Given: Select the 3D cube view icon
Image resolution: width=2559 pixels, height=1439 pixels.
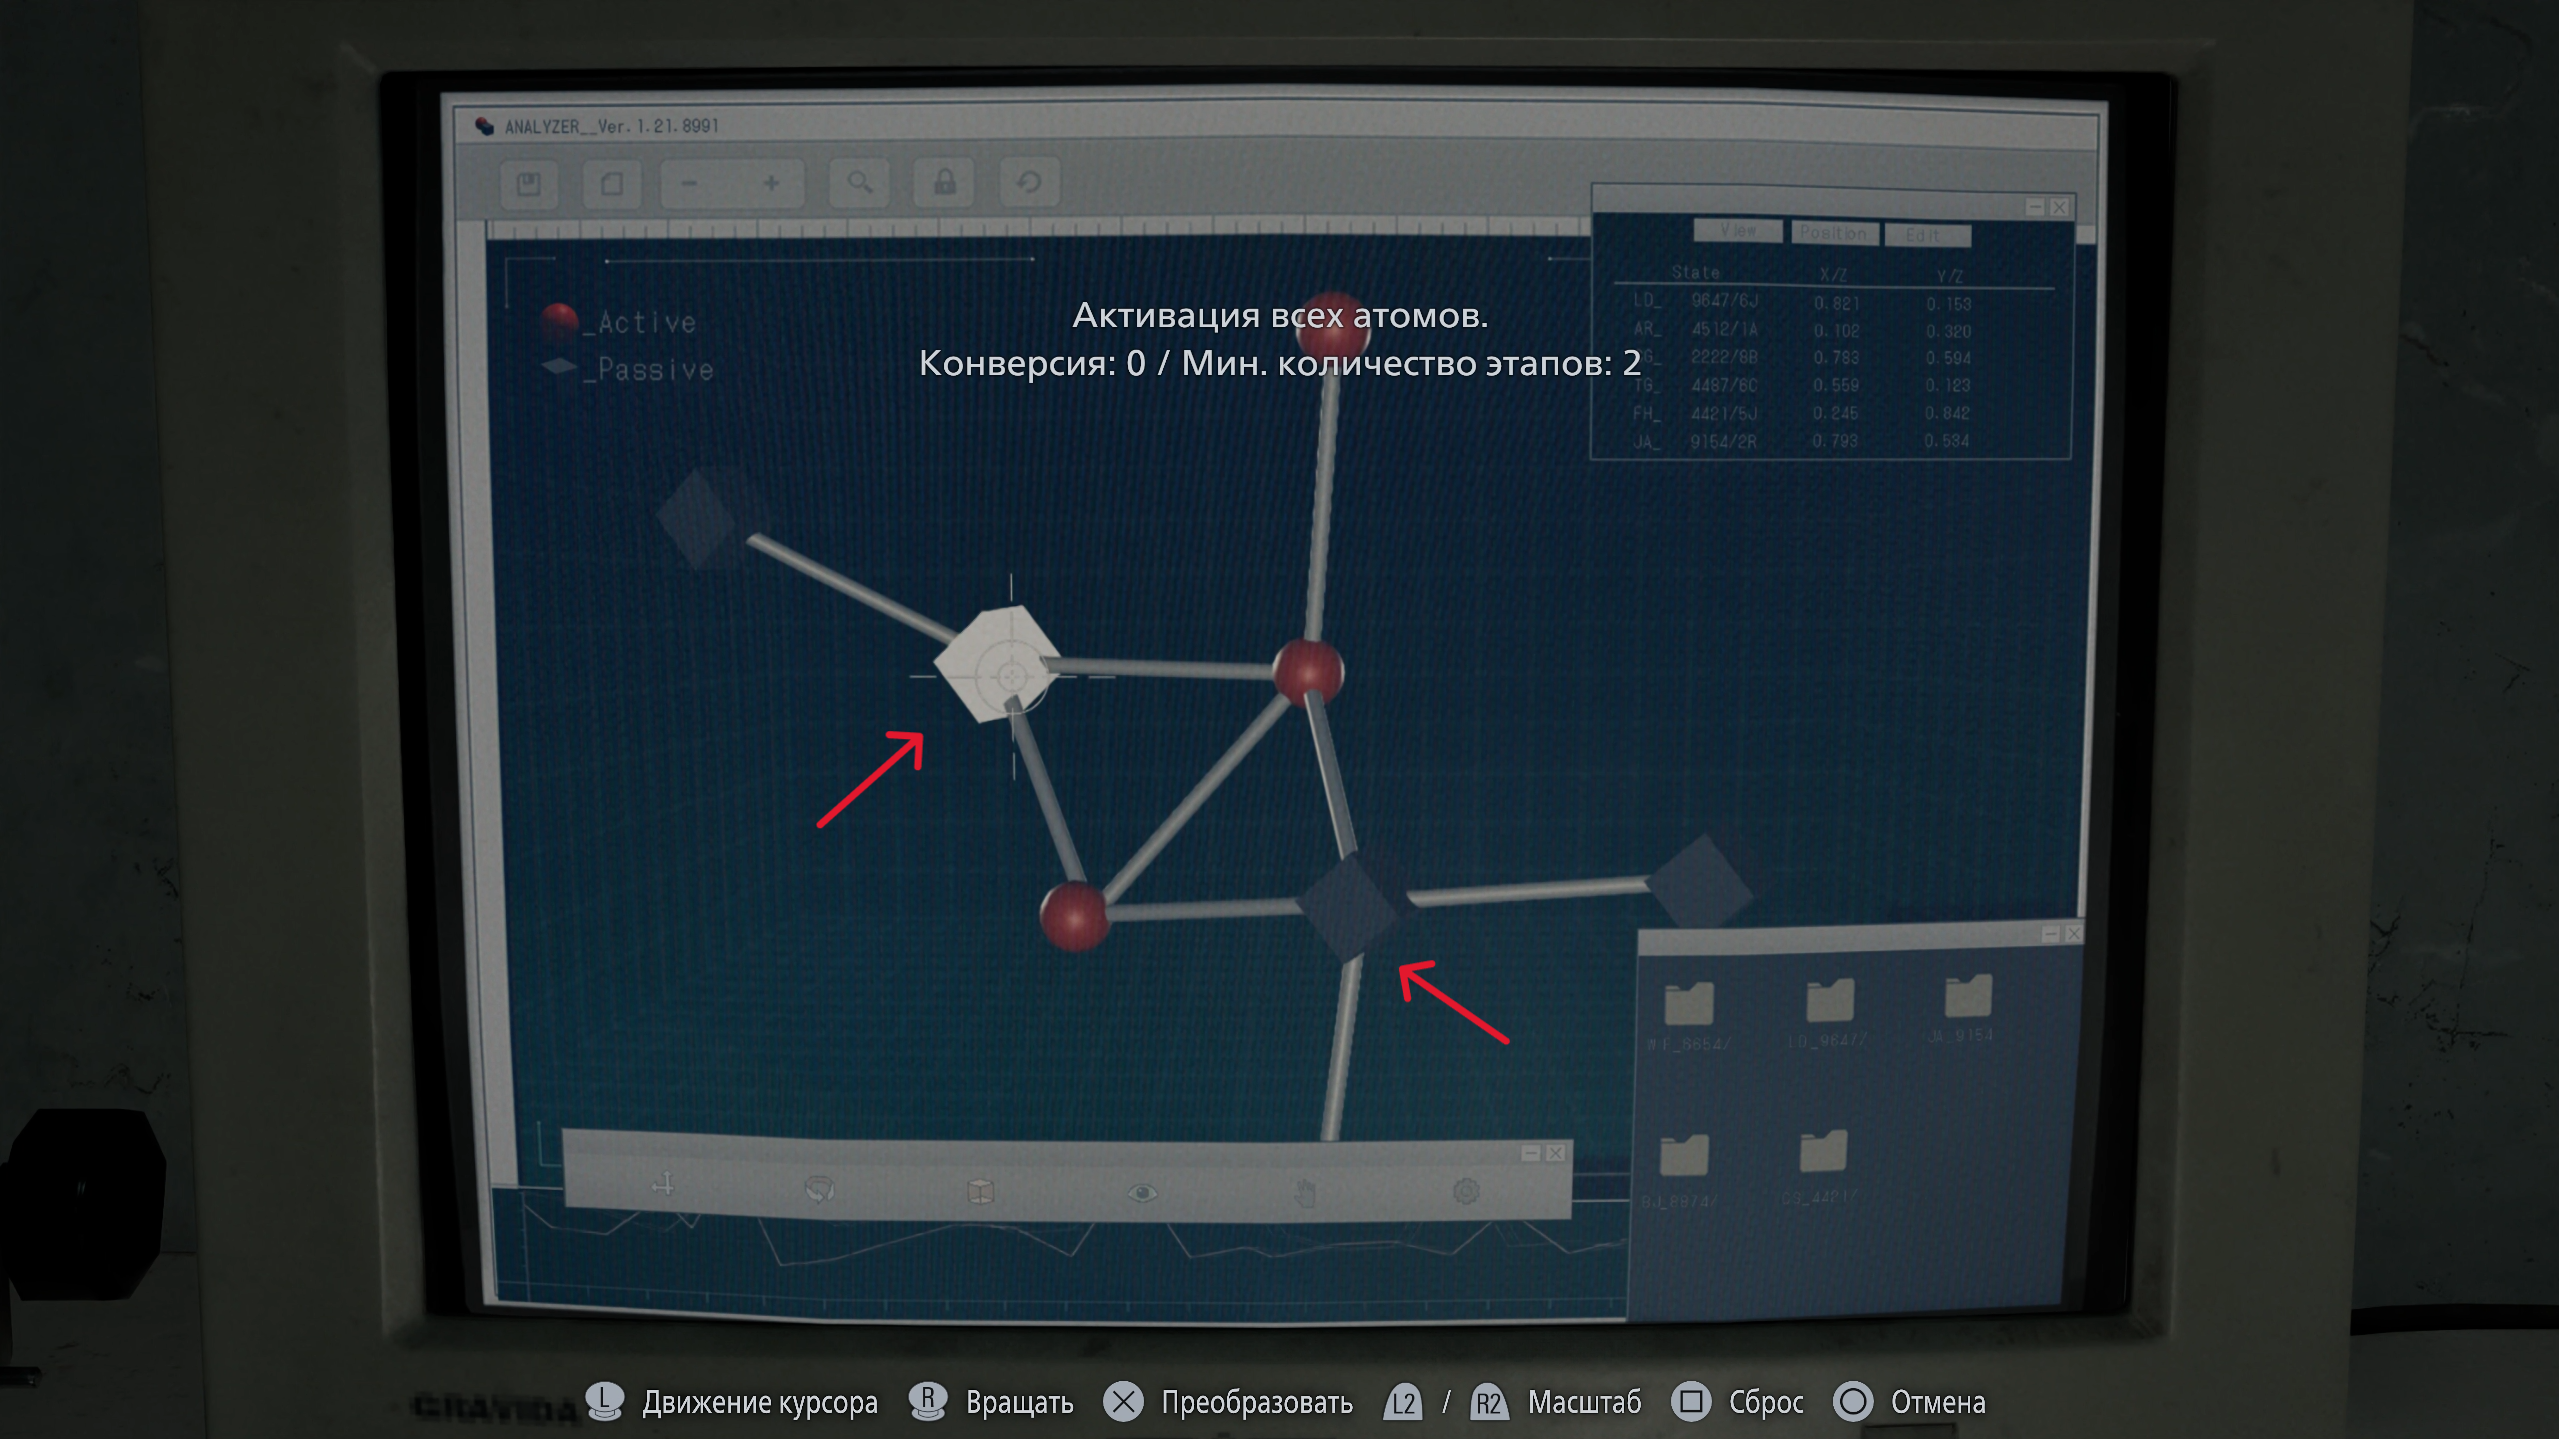Looking at the screenshot, I should [980, 1190].
